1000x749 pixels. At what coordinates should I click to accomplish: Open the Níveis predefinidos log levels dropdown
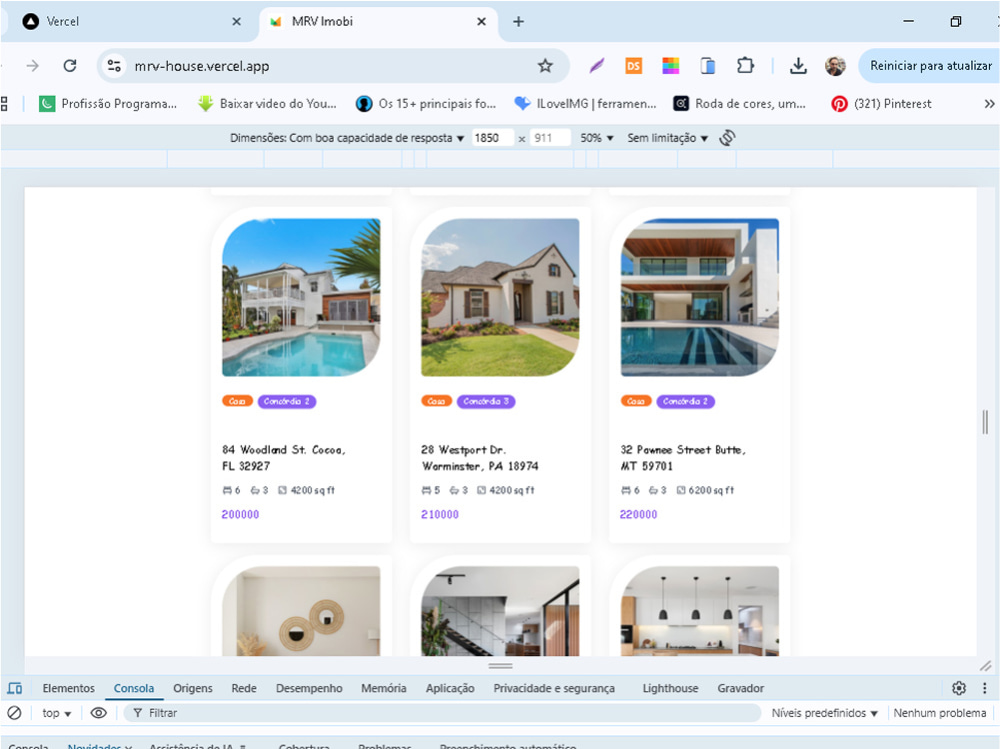tap(825, 713)
